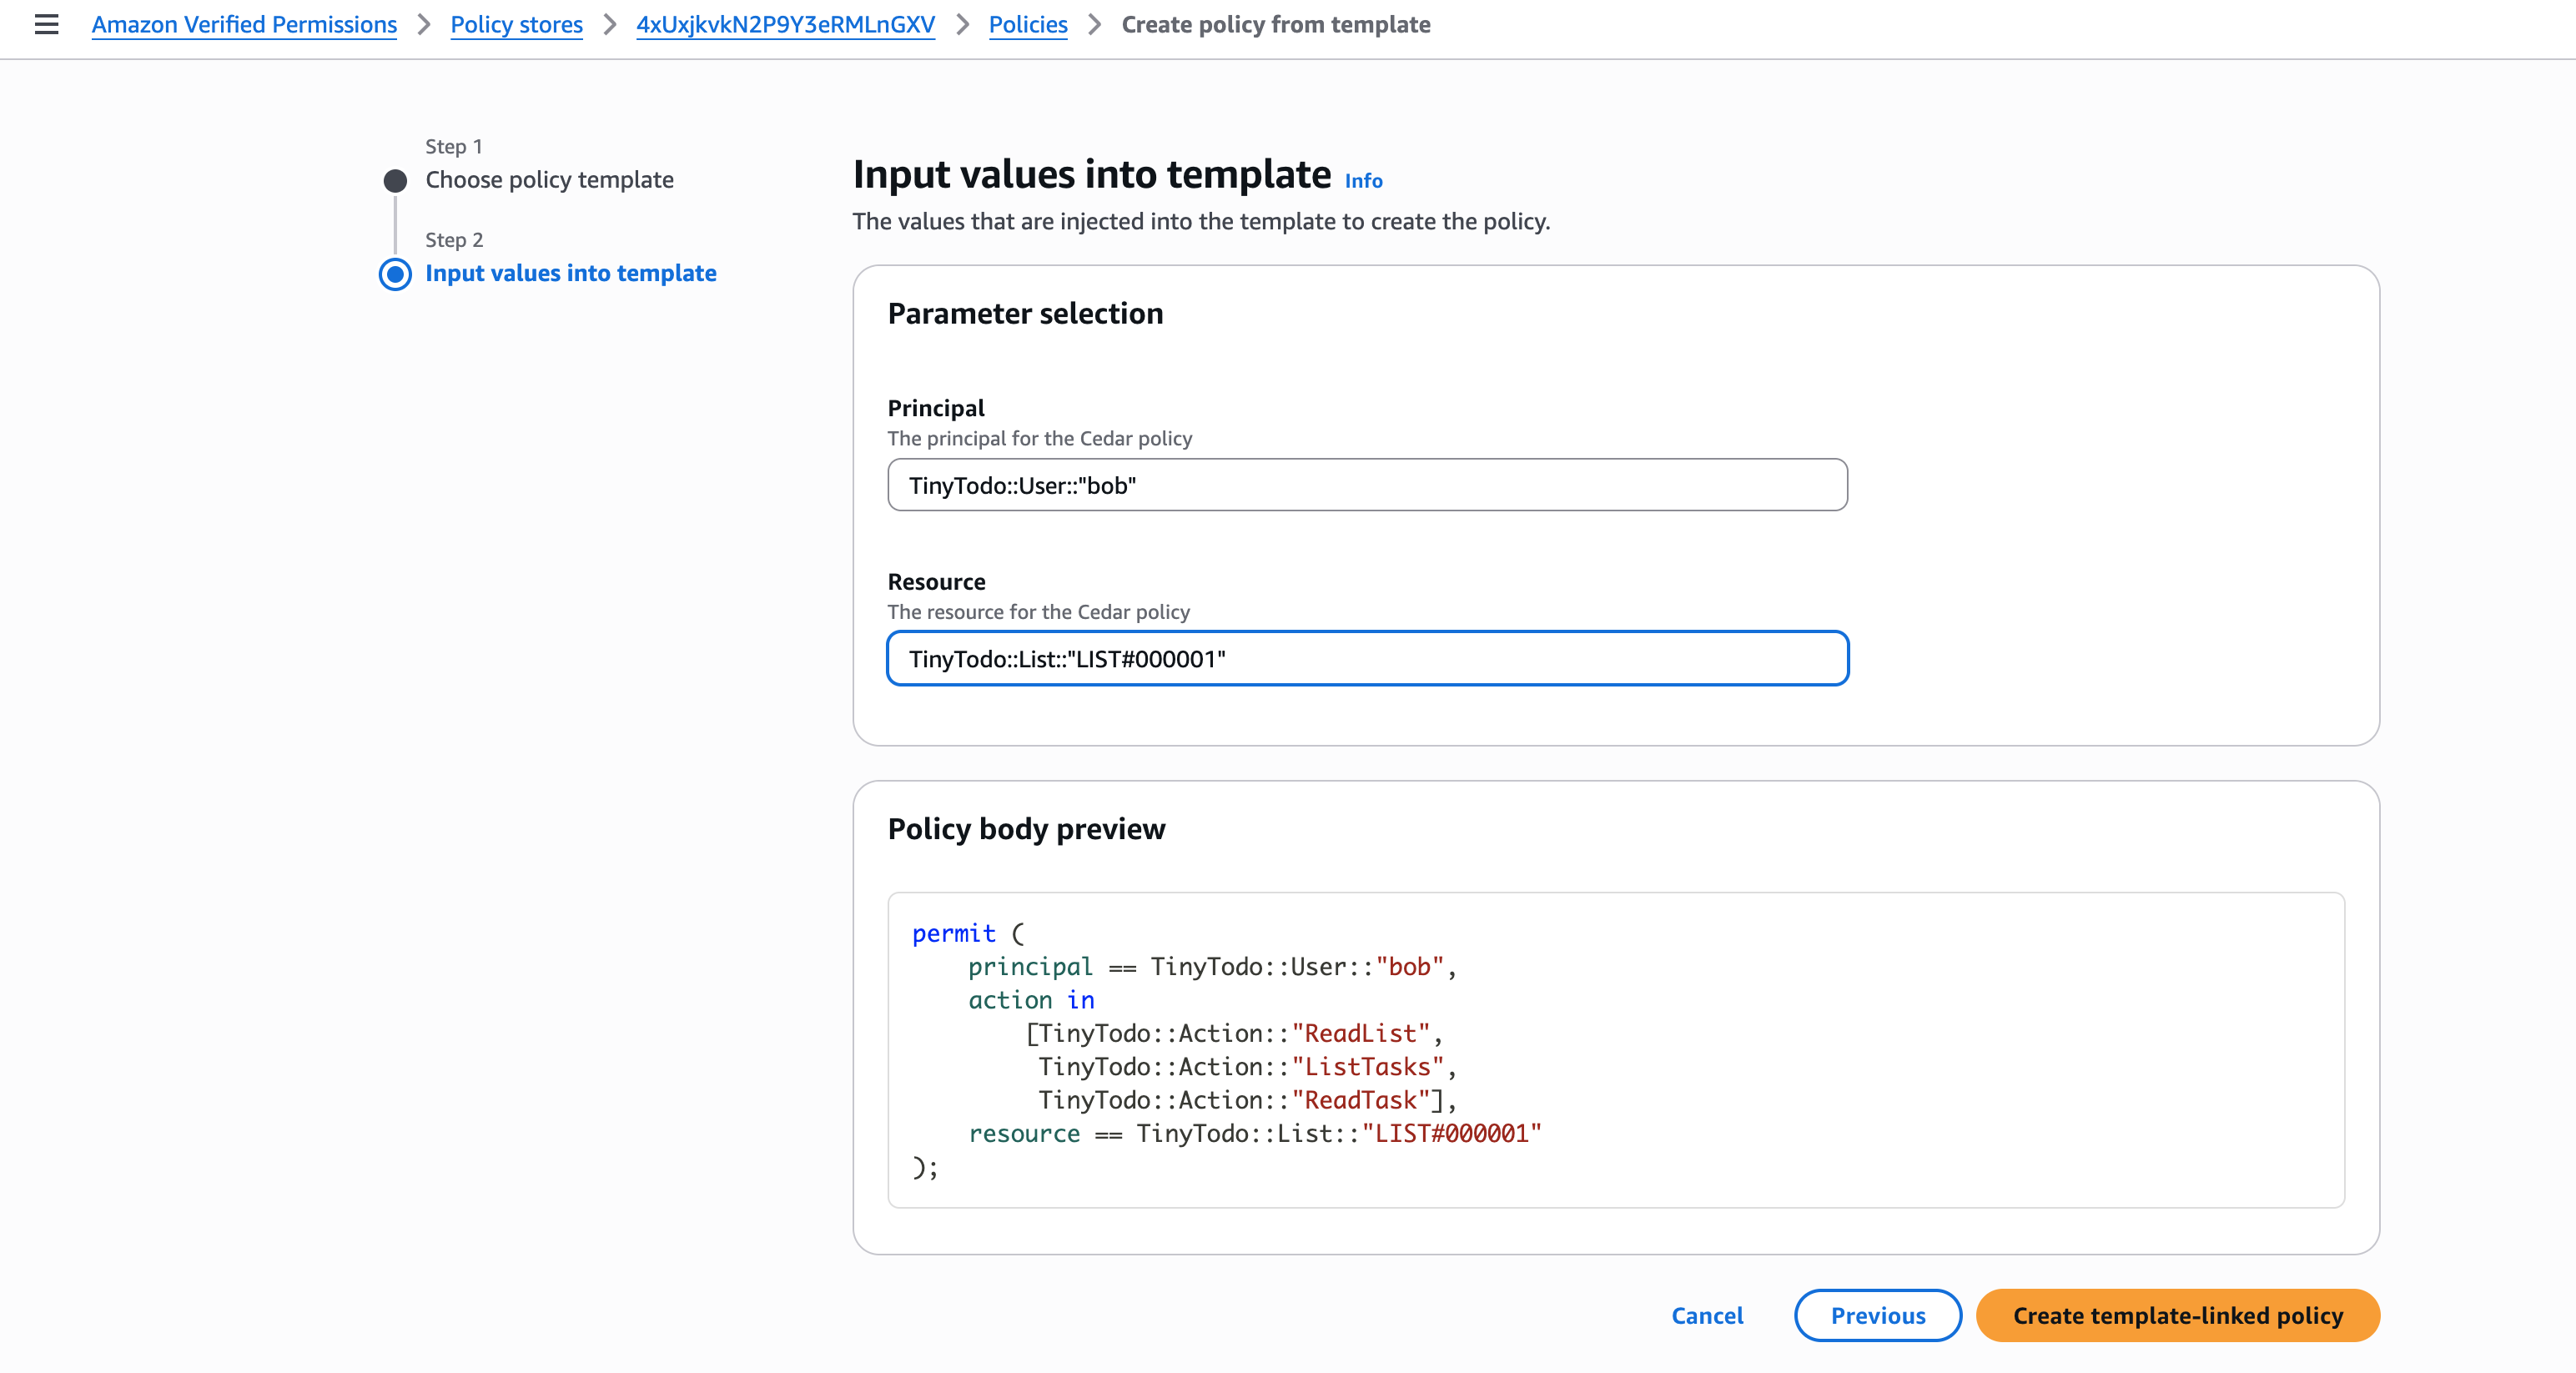Image resolution: width=2576 pixels, height=1373 pixels.
Task: Click chevron after Amazon Verified Permissions
Action: point(424,24)
